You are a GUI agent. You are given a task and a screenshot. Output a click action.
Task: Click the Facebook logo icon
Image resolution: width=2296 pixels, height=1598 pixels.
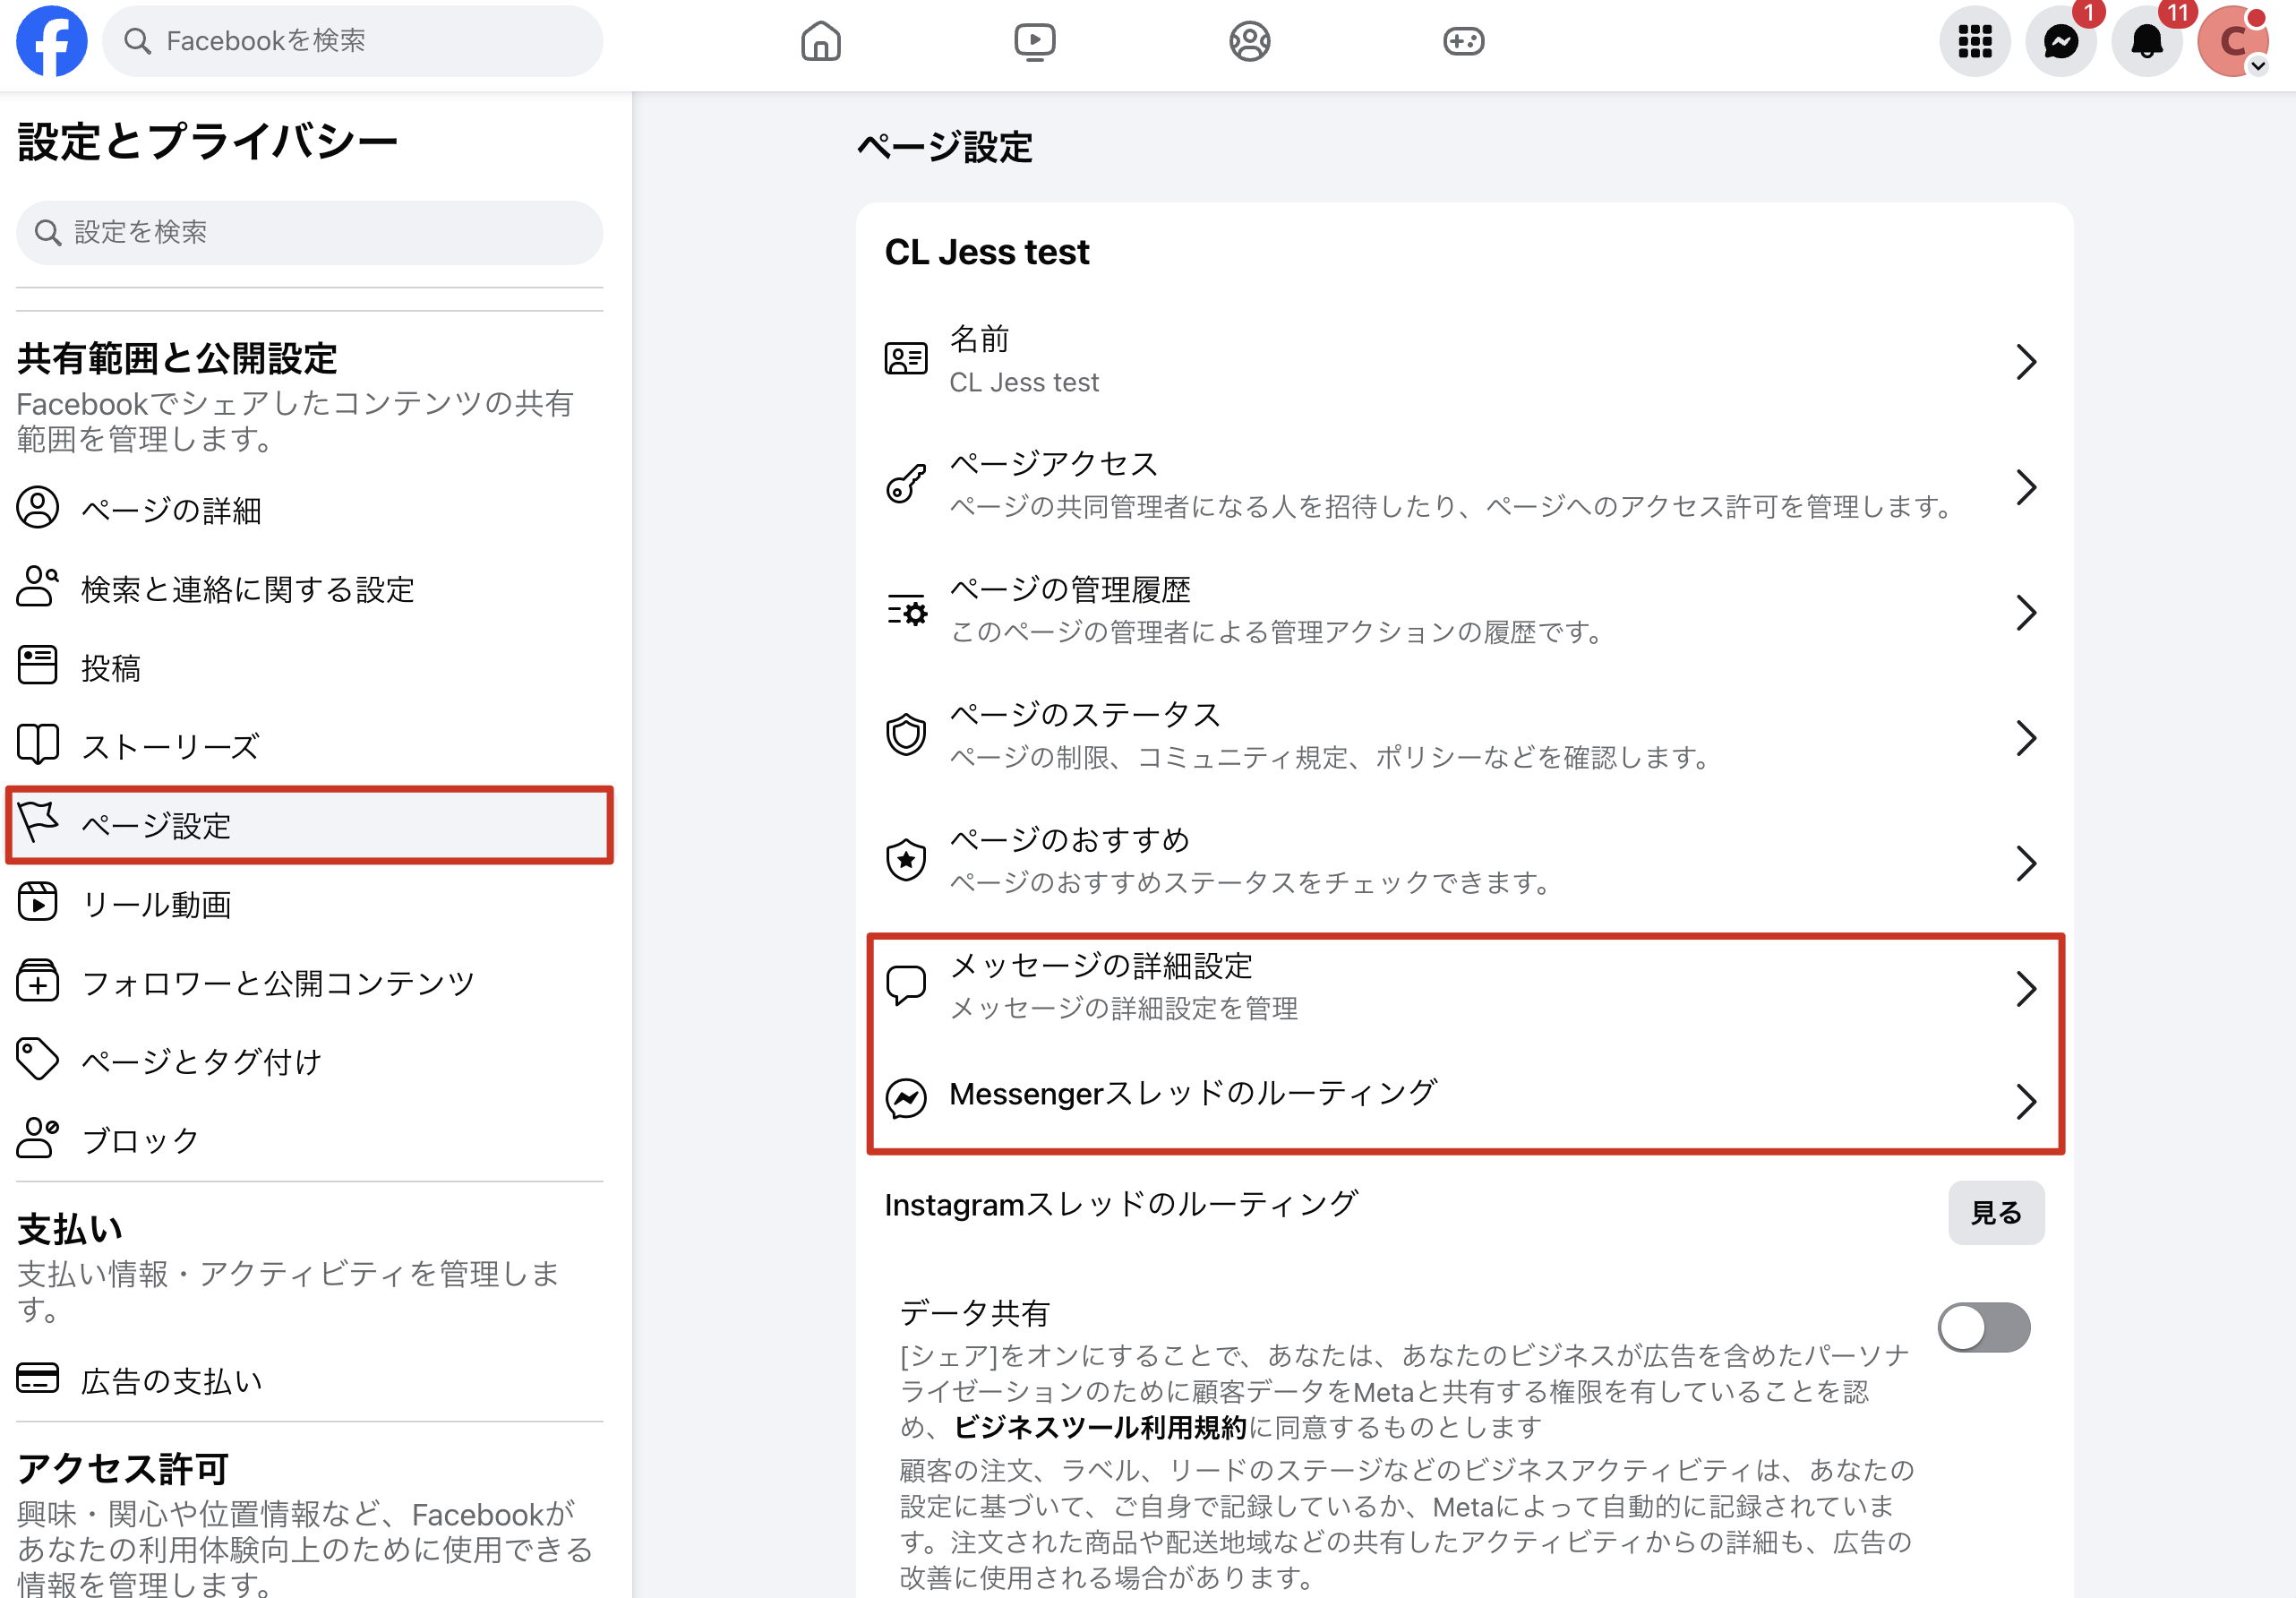(52, 41)
